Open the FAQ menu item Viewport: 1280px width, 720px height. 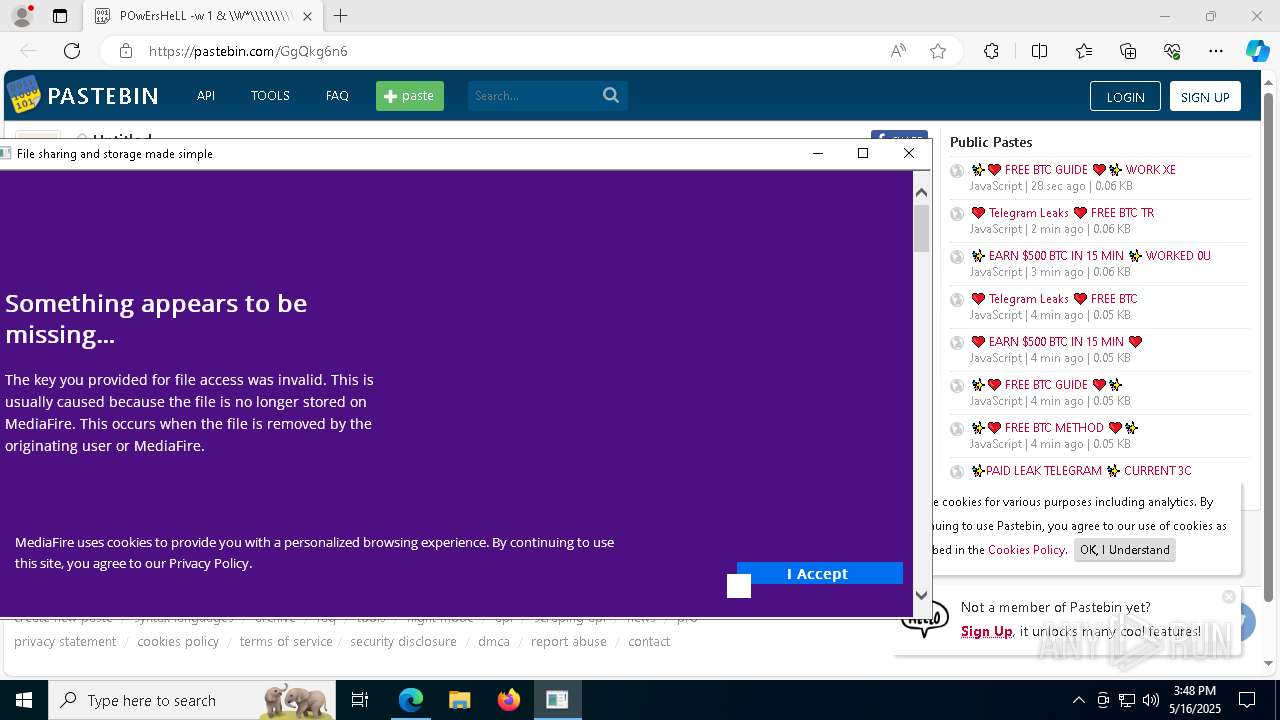tap(337, 96)
